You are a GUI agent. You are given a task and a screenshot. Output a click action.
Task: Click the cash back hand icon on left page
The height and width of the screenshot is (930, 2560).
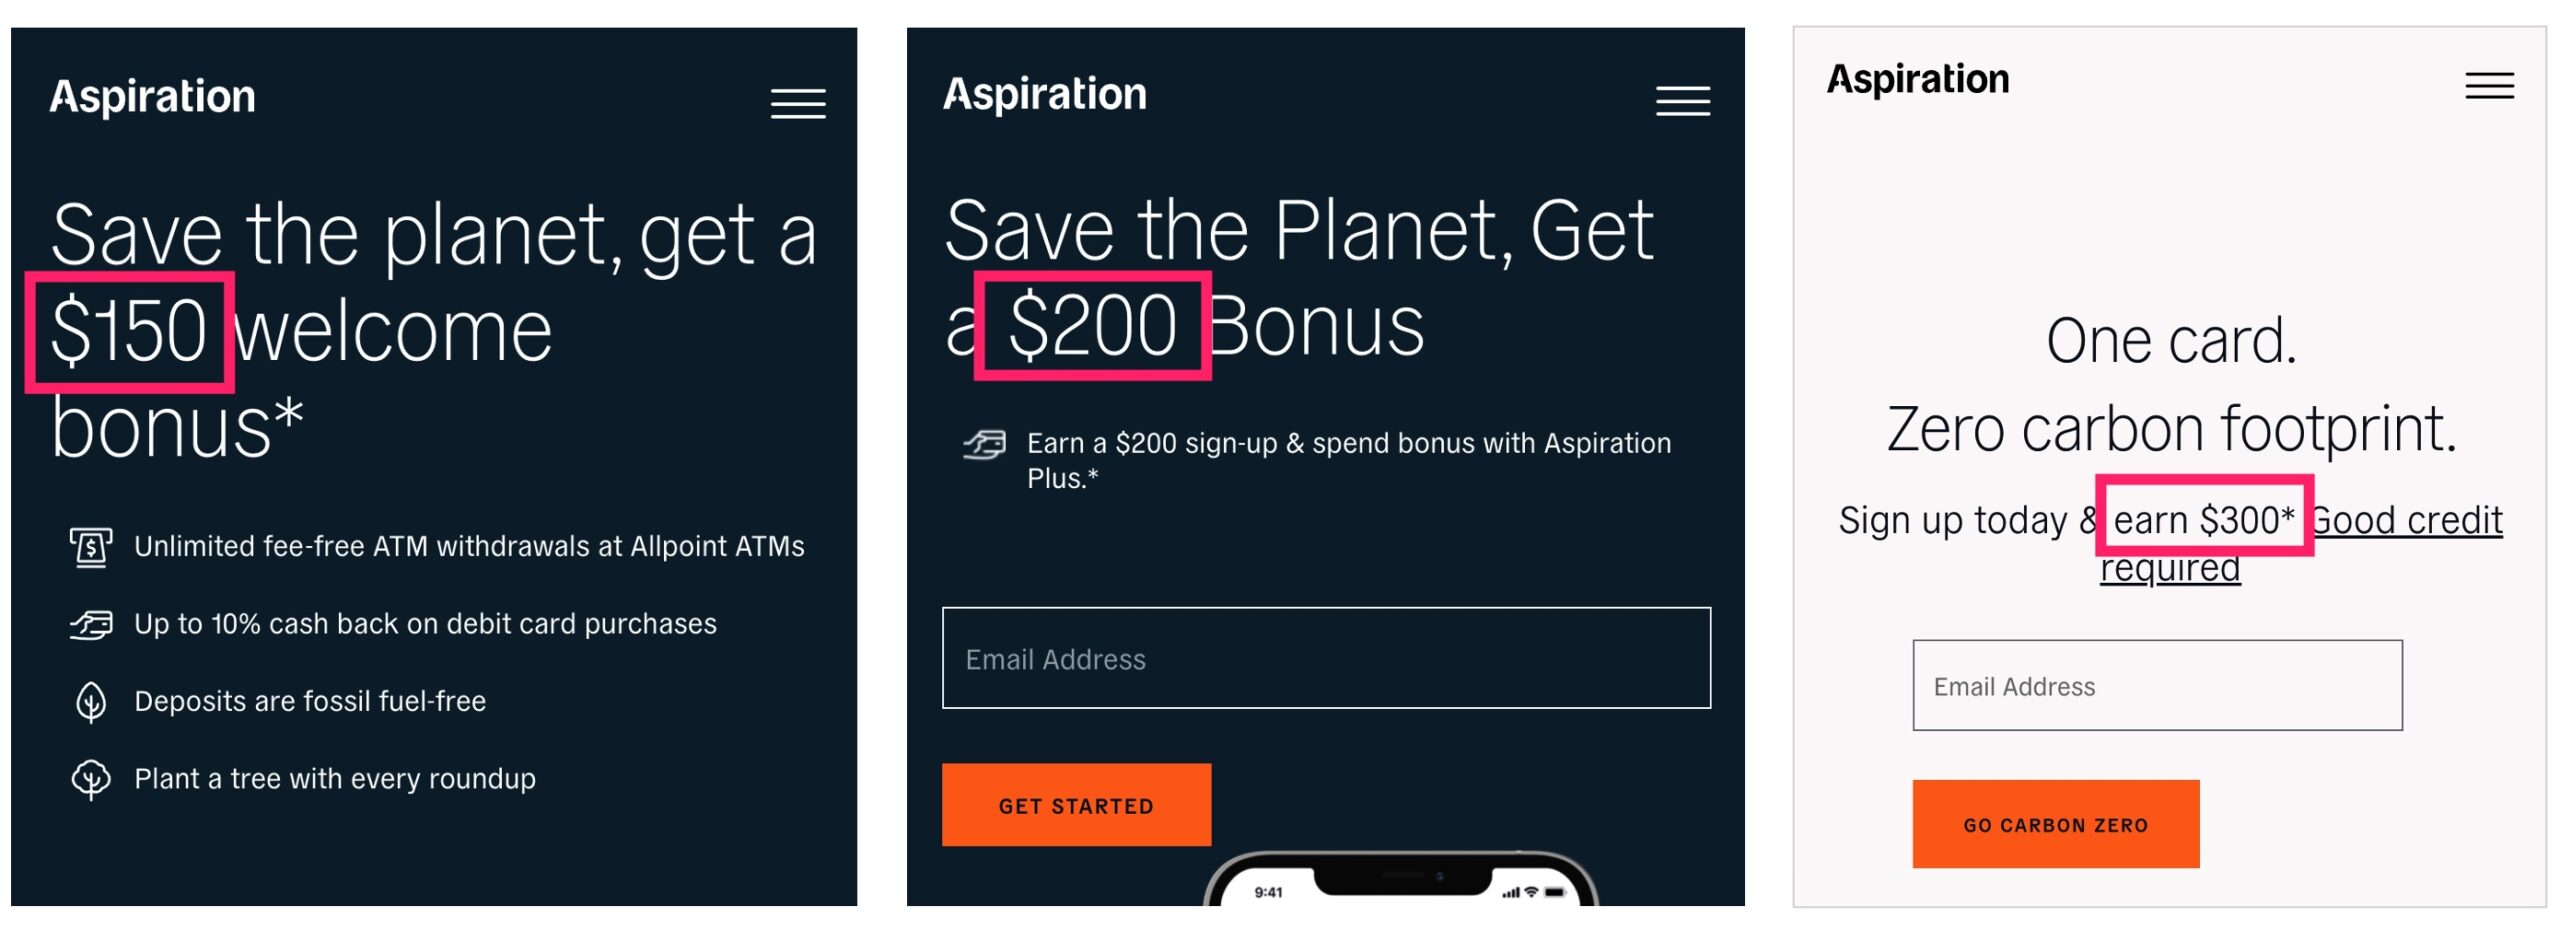pos(92,624)
